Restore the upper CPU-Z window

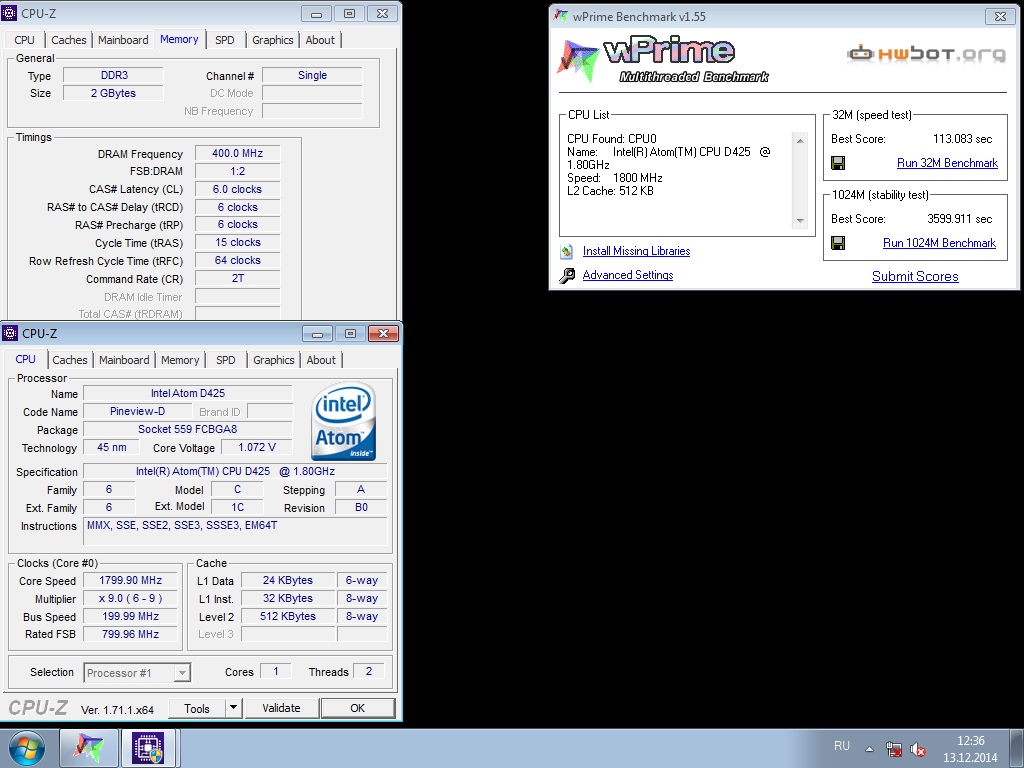[349, 13]
